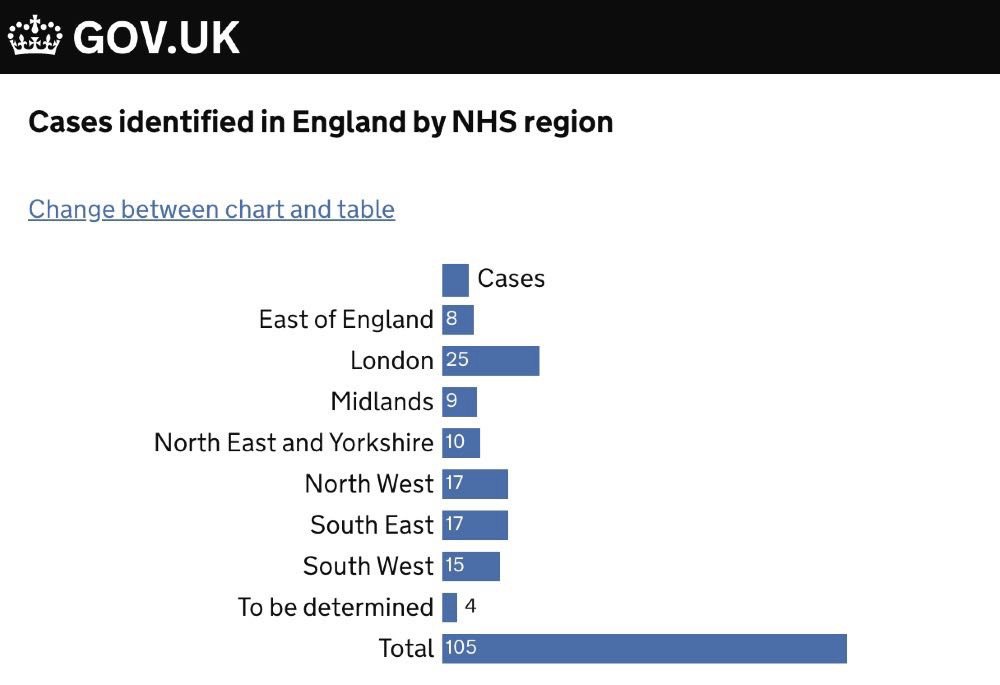Viewport: 1000px width, 685px height.
Task: Click the blue Cases legend swatch
Action: (455, 279)
